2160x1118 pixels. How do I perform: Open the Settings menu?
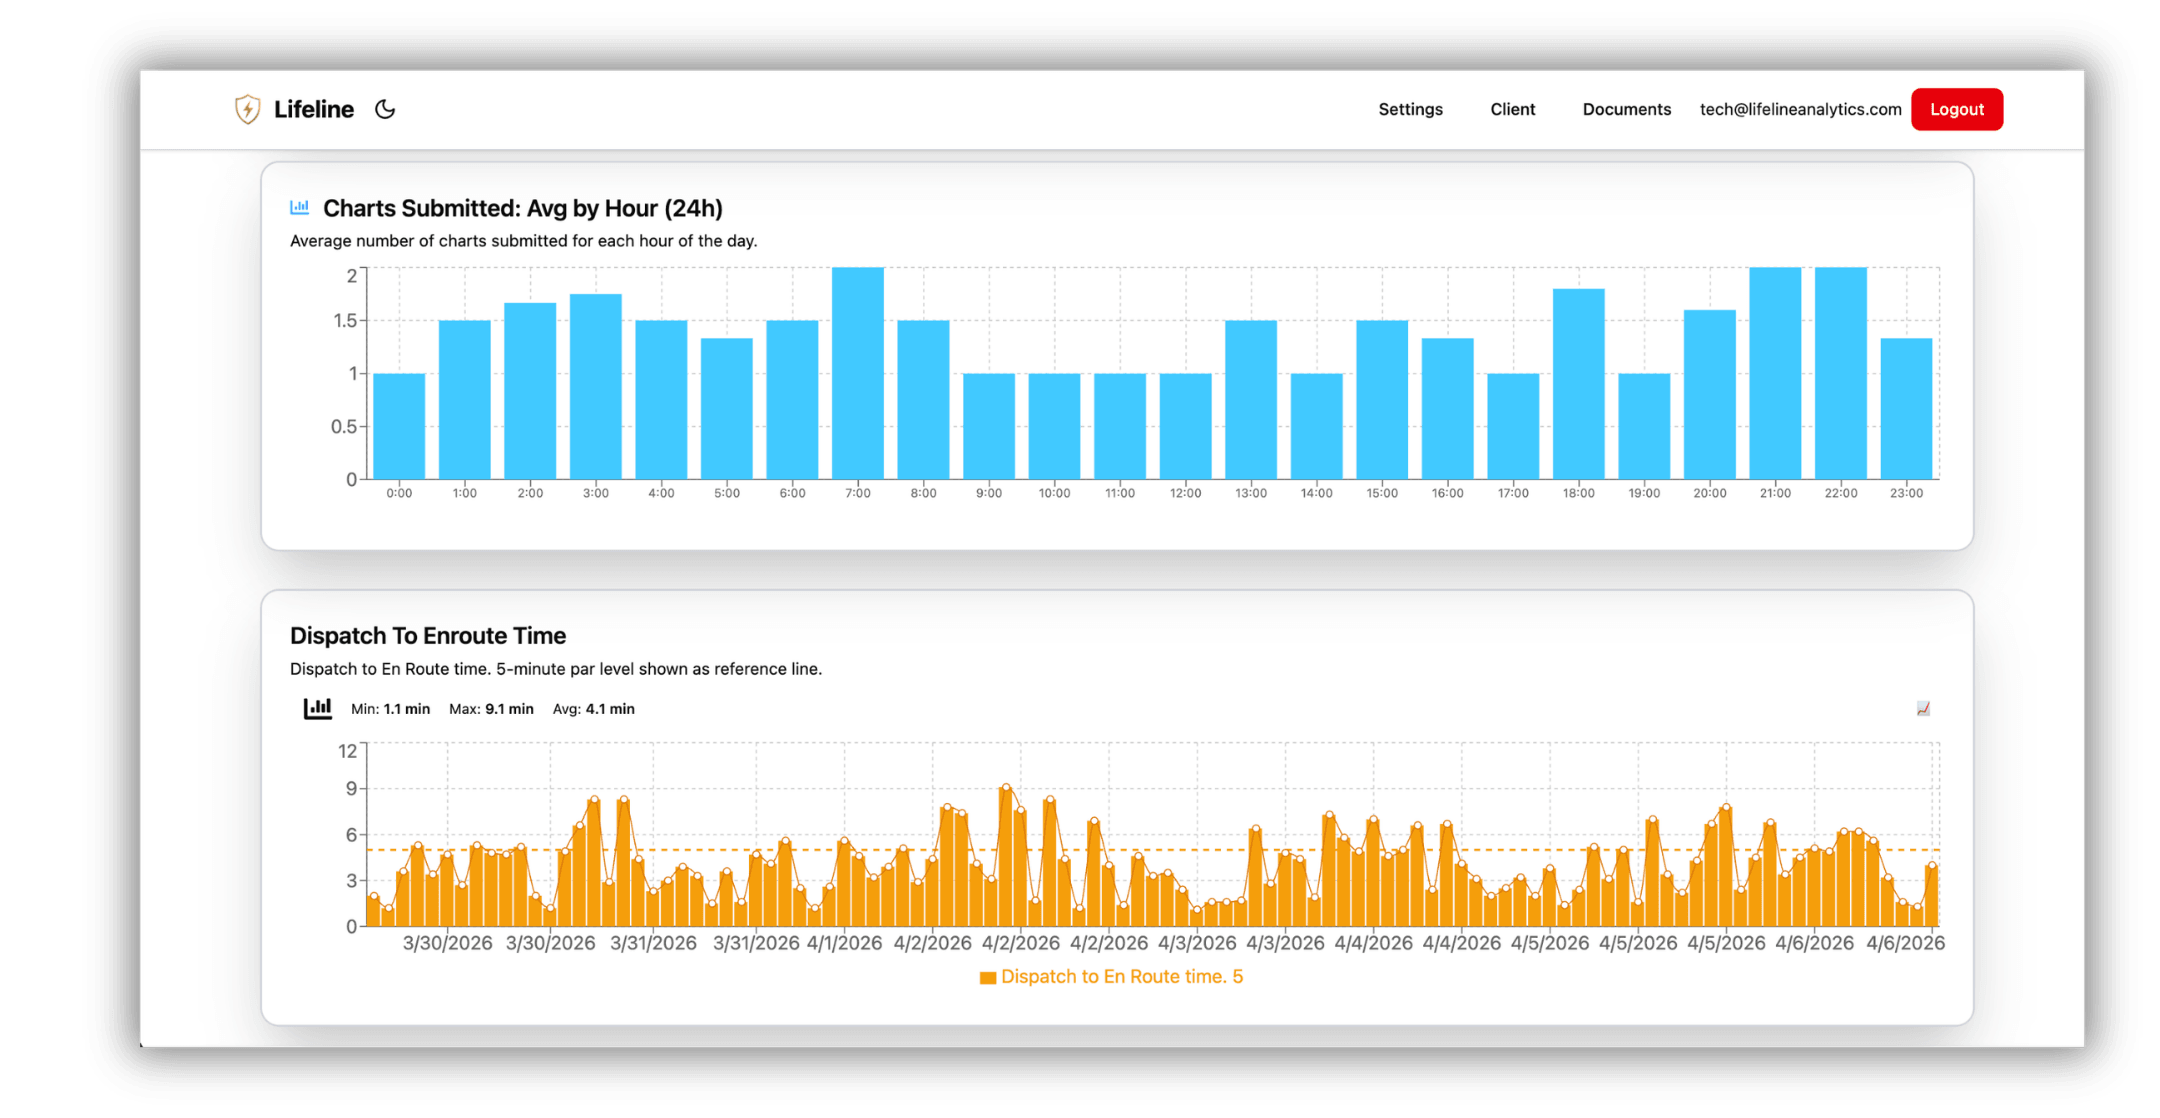pos(1410,109)
